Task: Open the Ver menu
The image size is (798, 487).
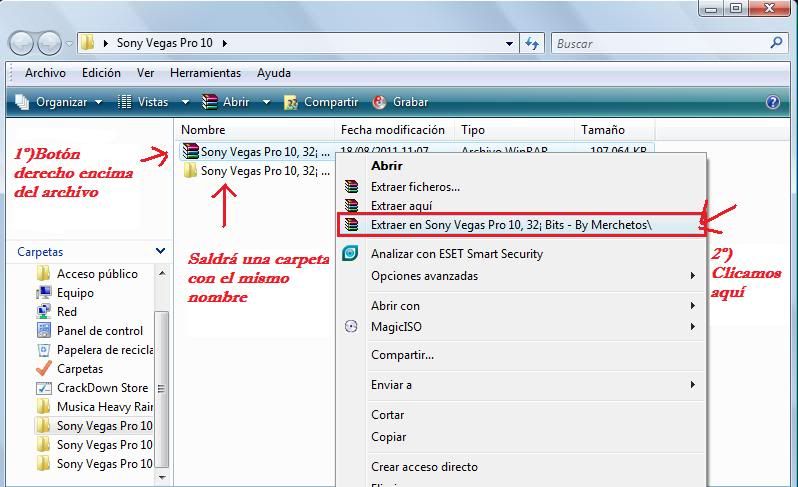Action: pos(145,73)
